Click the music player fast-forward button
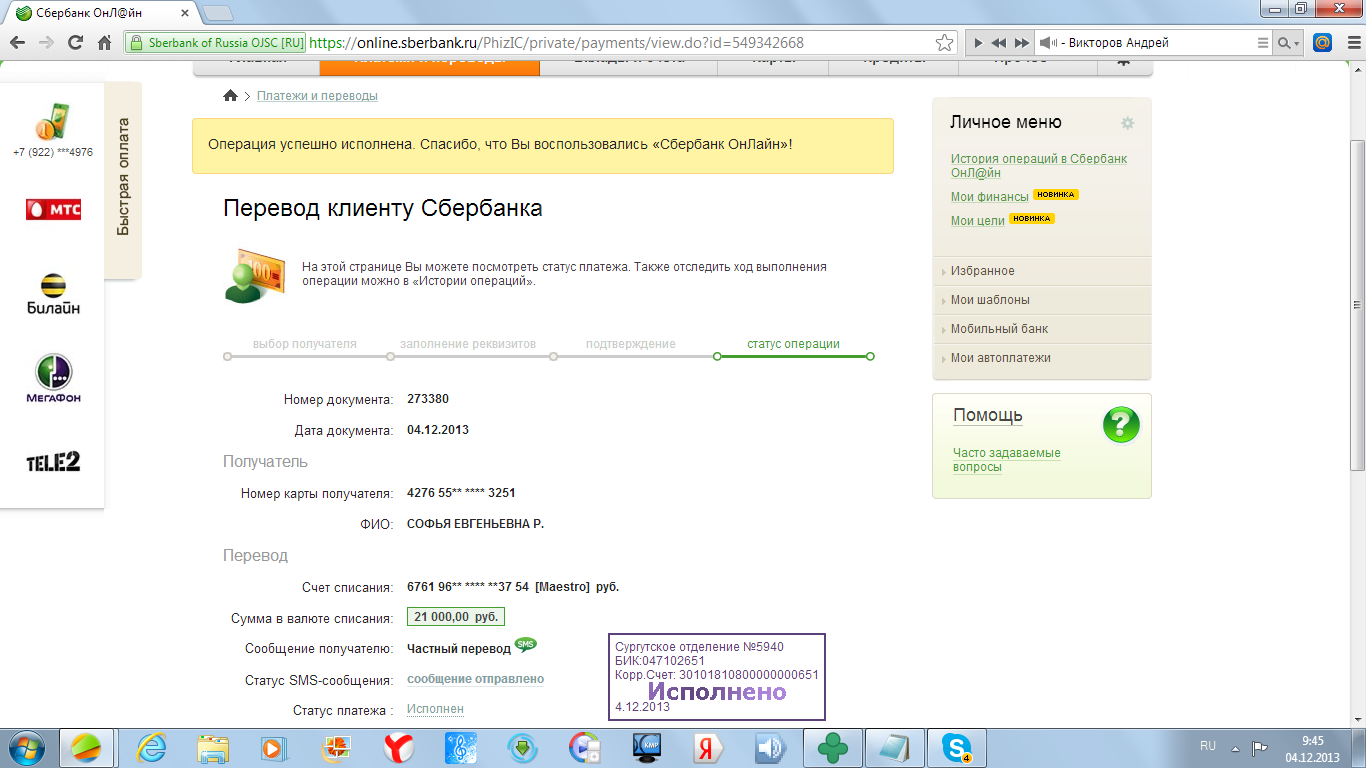Image resolution: width=1366 pixels, height=768 pixels. pos(1021,43)
